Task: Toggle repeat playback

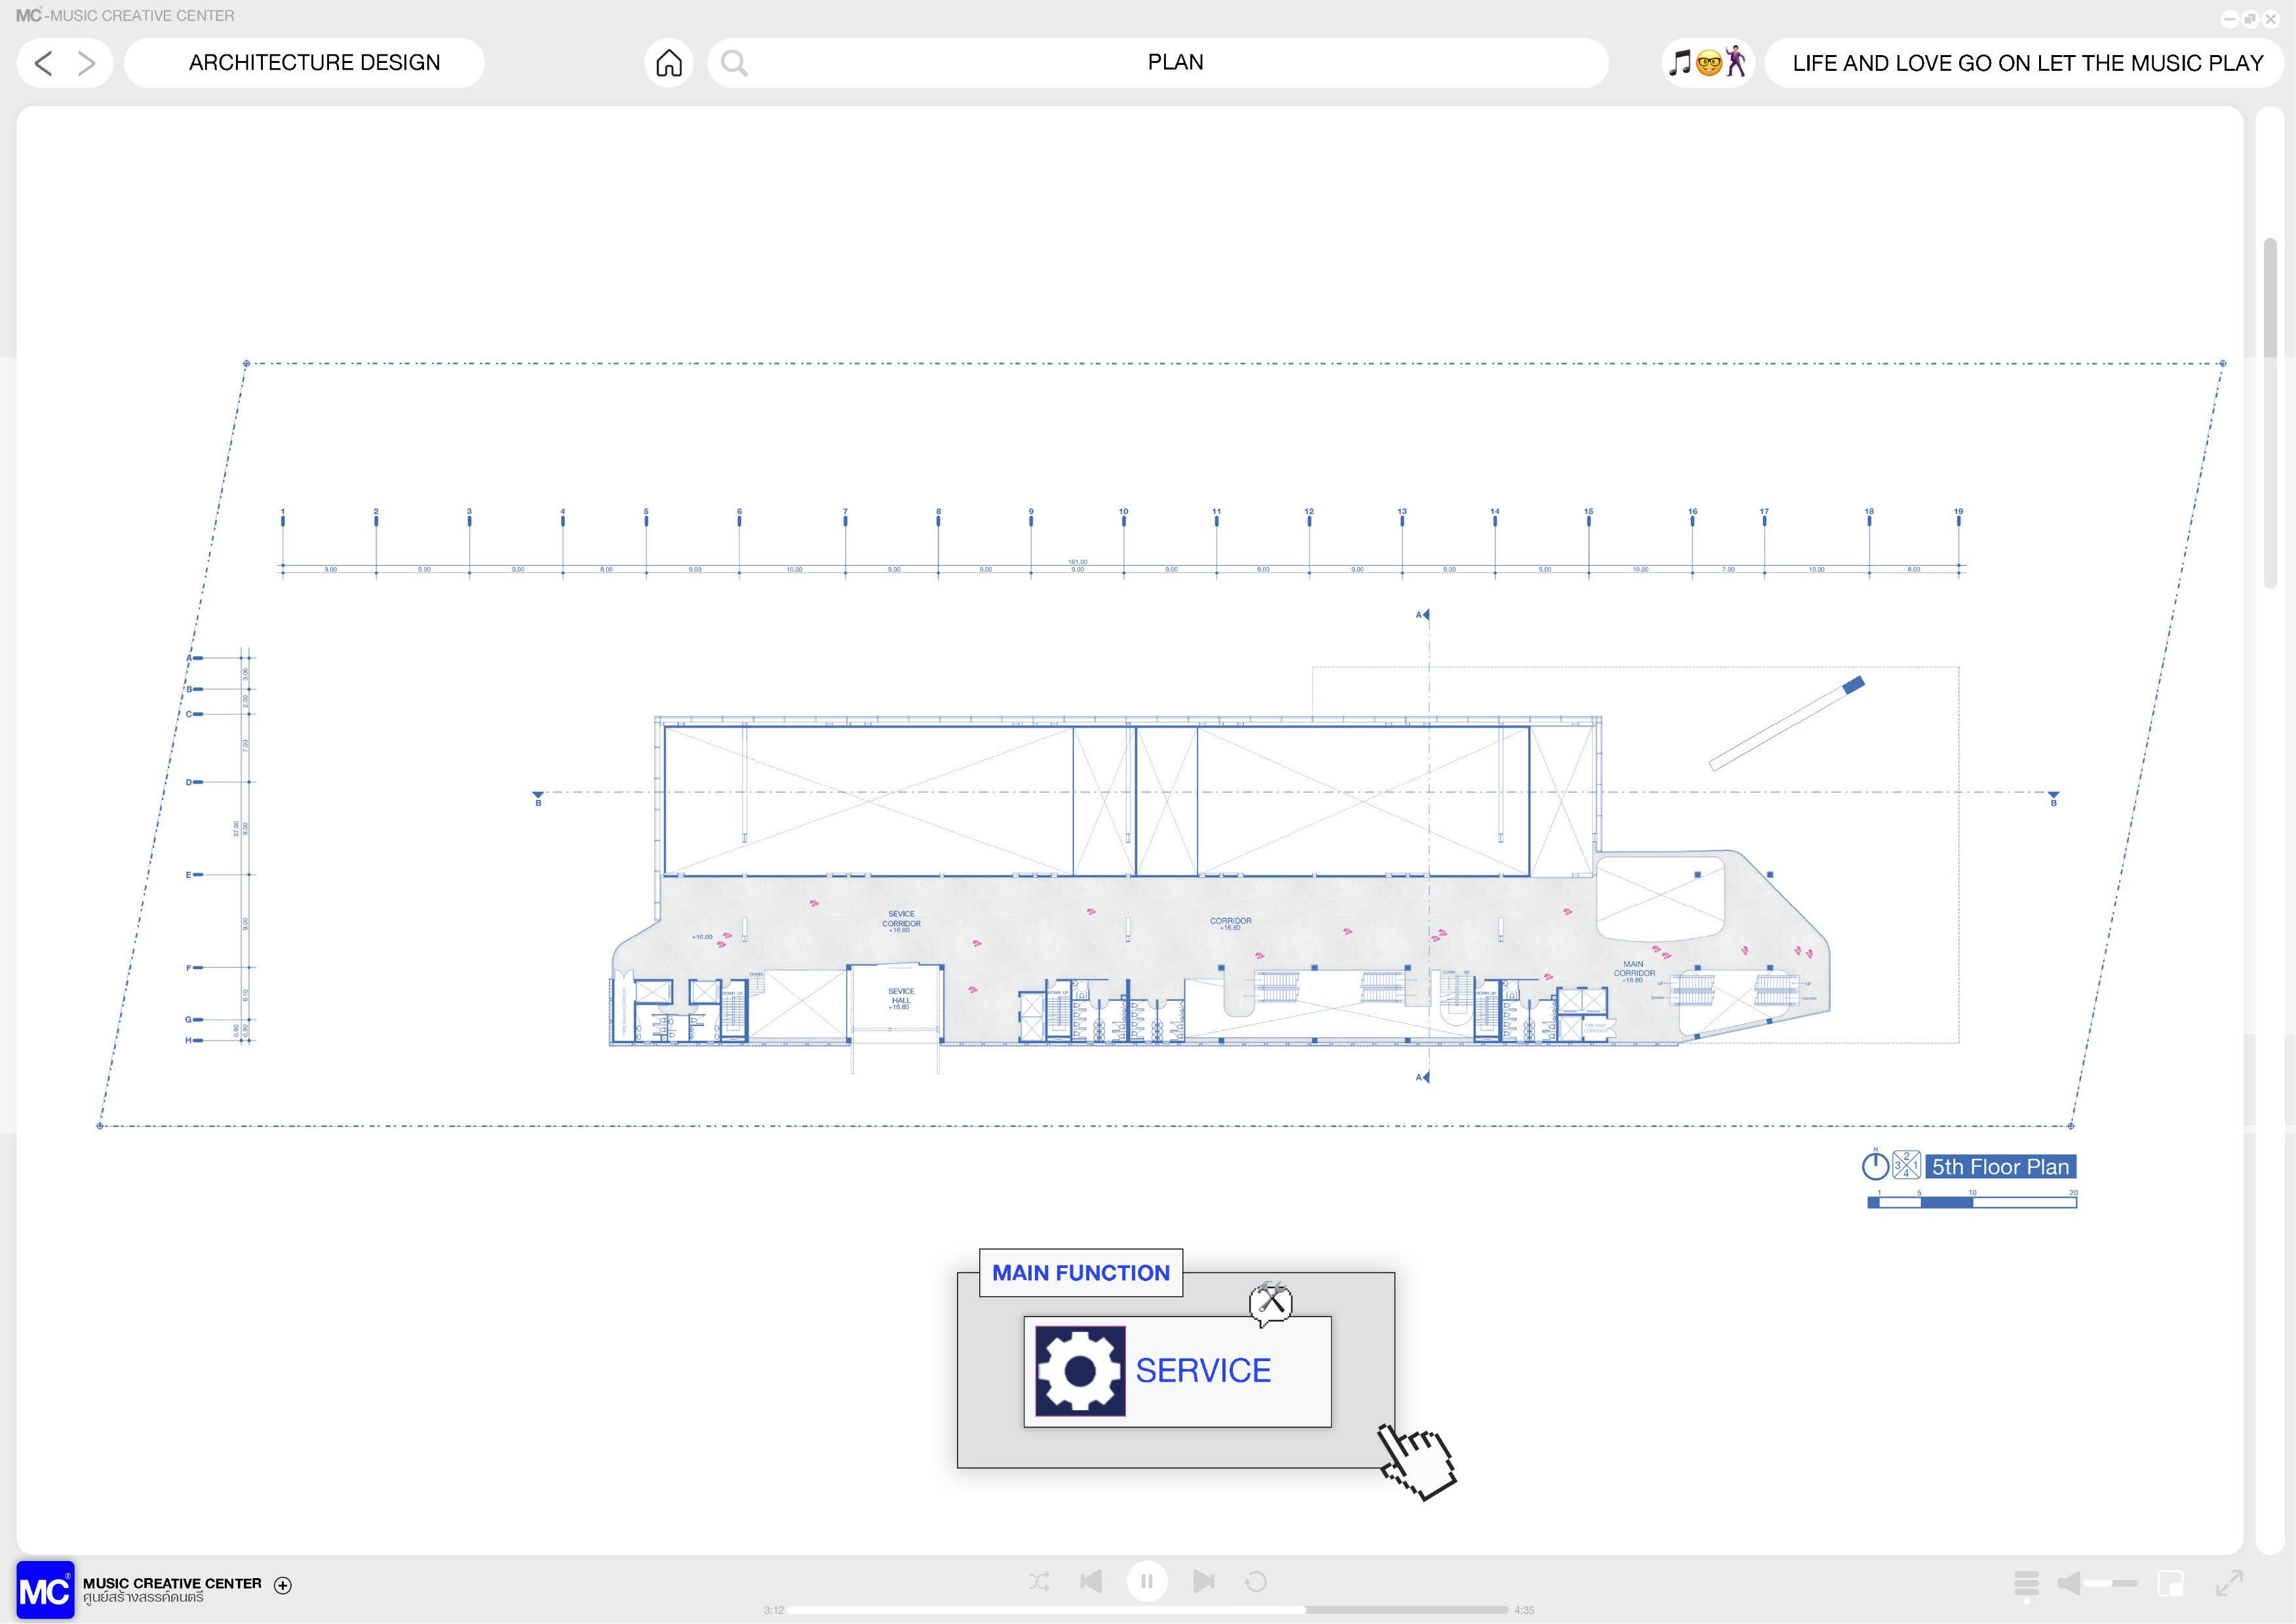Action: [x=1255, y=1581]
